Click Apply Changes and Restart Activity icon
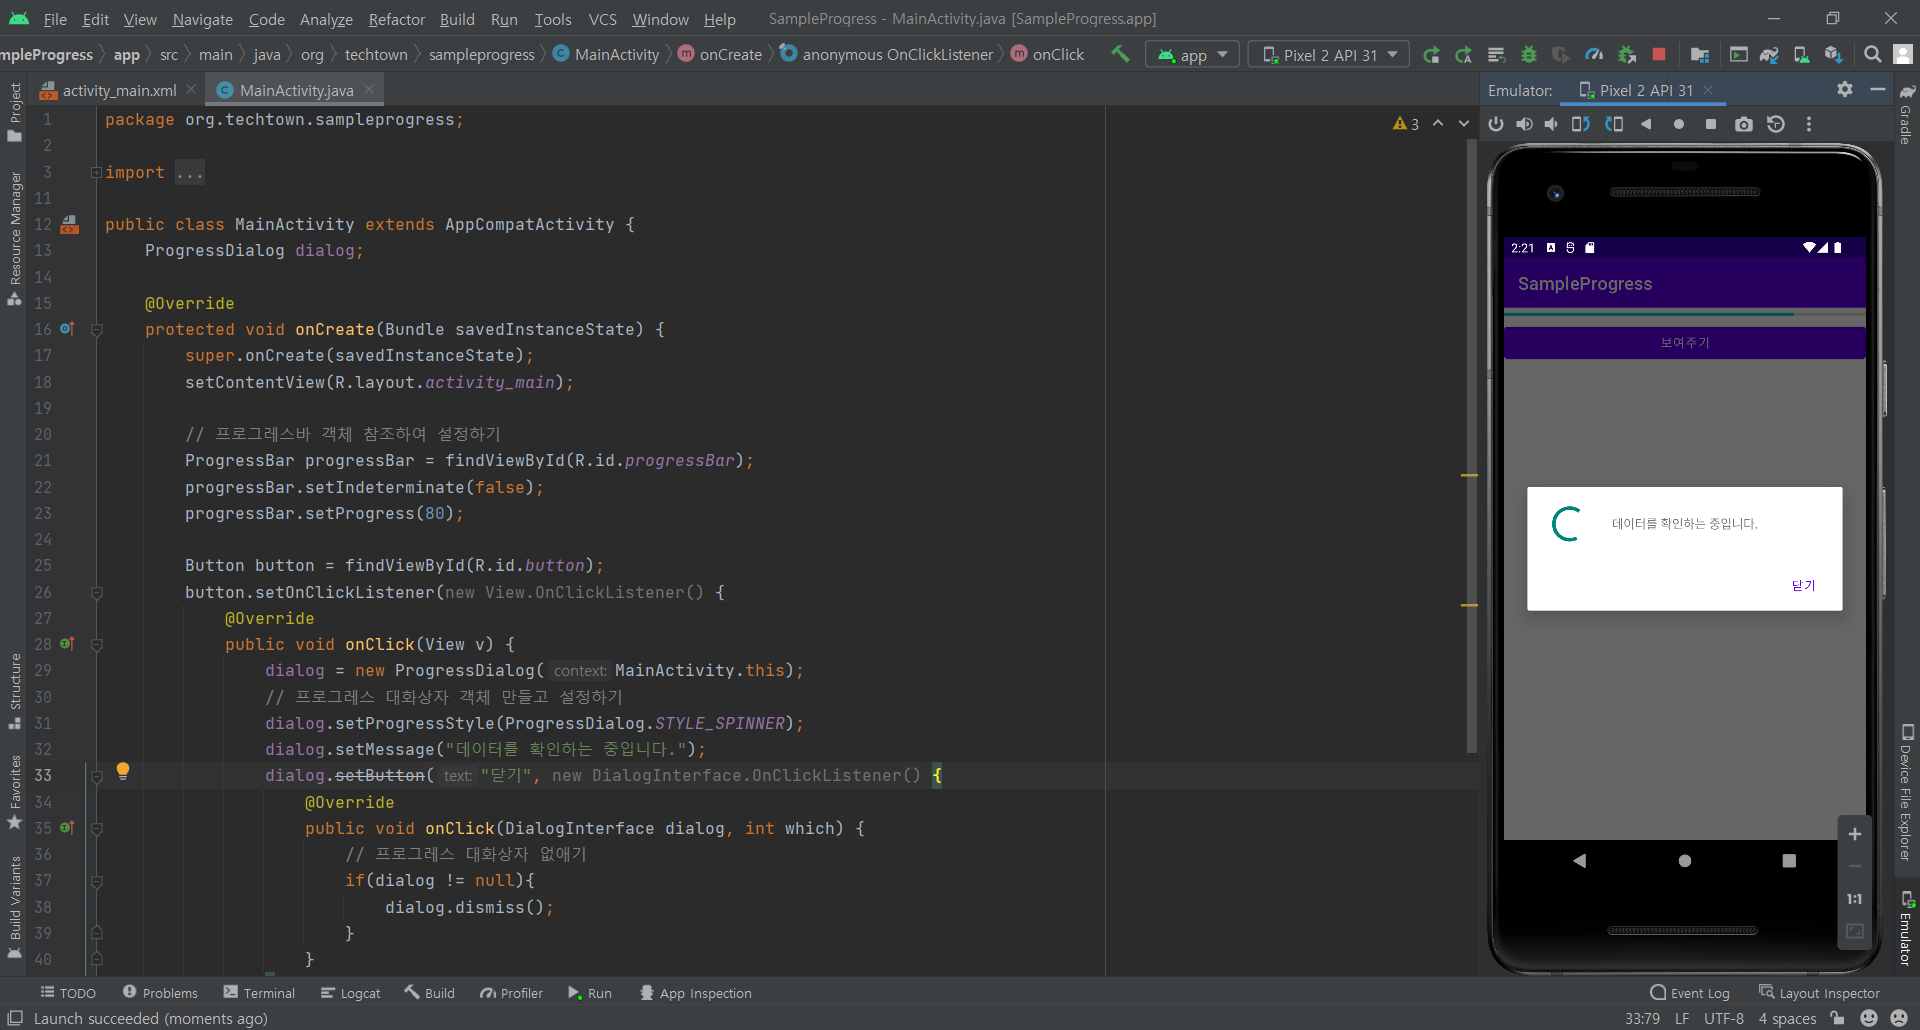The image size is (1920, 1030). tap(1464, 55)
